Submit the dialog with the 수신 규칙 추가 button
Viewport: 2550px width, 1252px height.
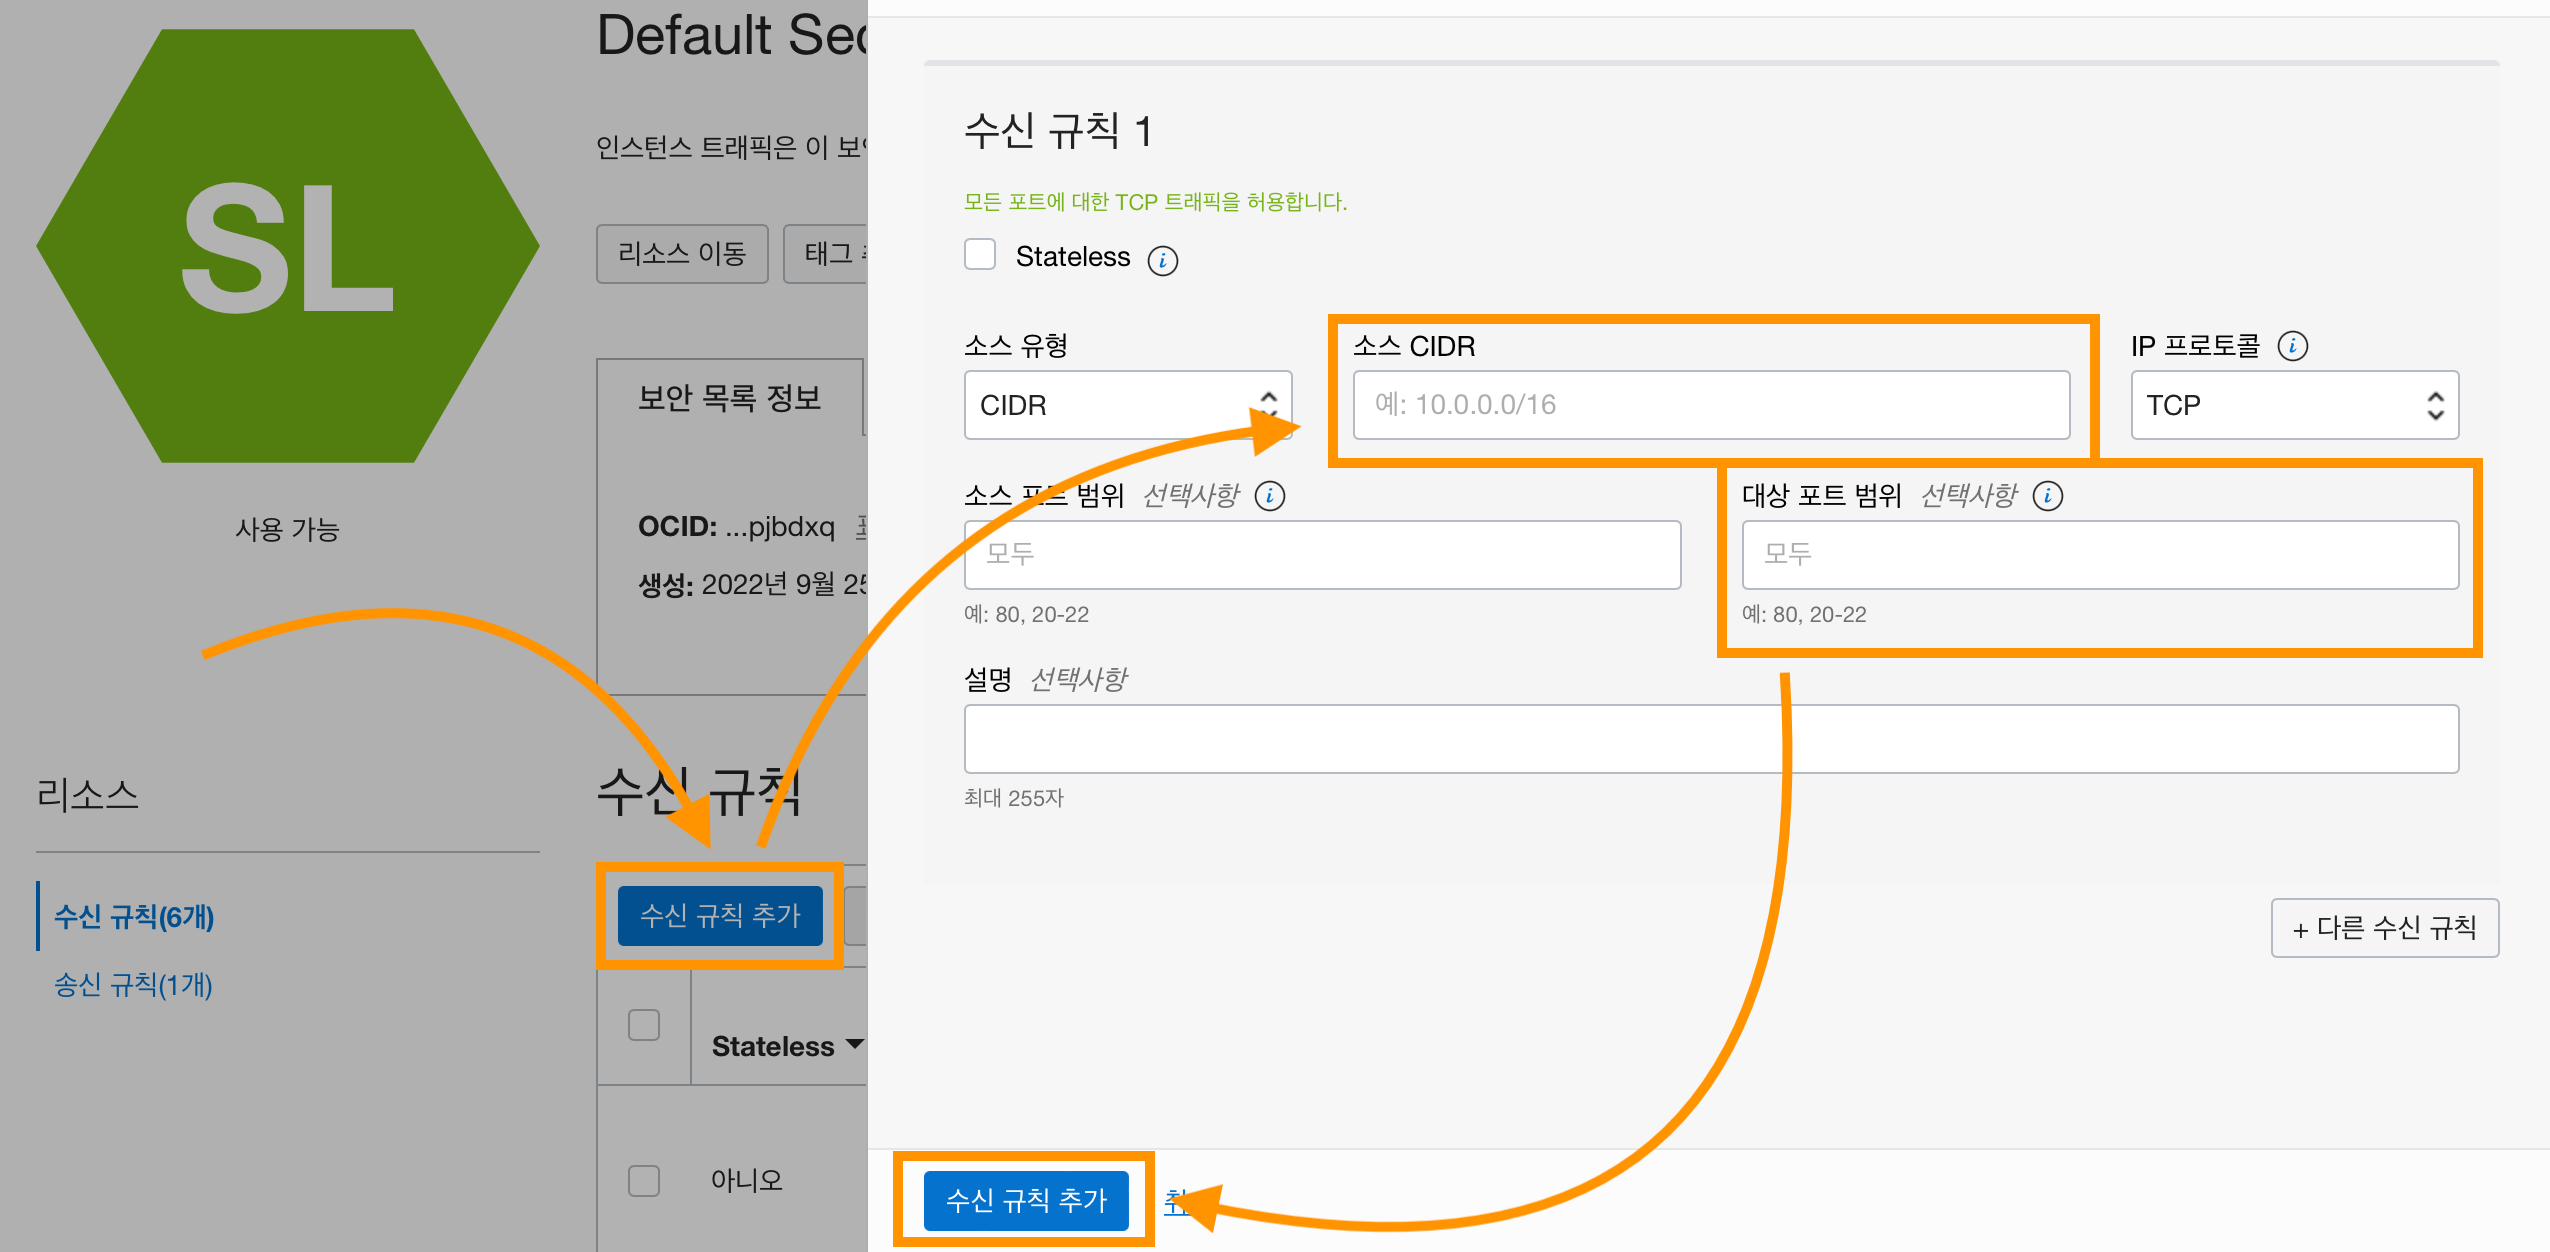point(1026,1200)
